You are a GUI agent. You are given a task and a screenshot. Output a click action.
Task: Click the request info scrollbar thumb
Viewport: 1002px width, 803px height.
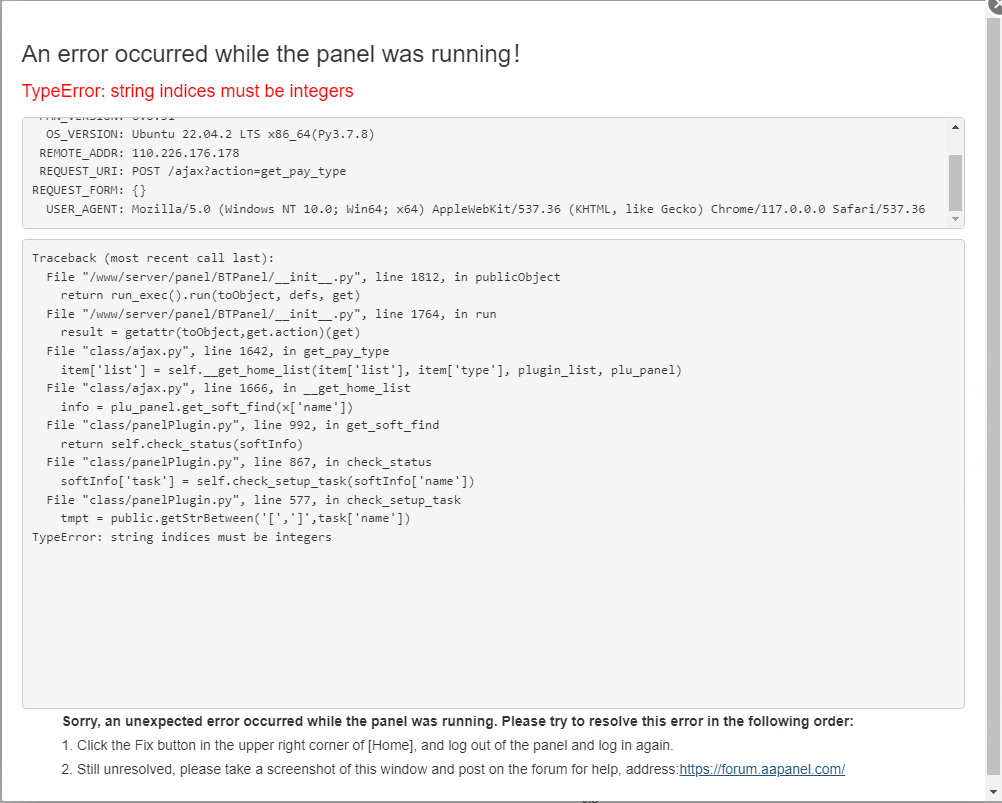[955, 181]
